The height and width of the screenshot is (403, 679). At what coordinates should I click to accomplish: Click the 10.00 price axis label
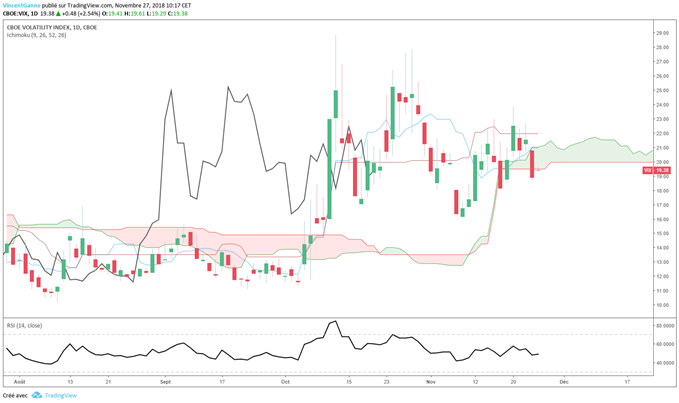663,305
